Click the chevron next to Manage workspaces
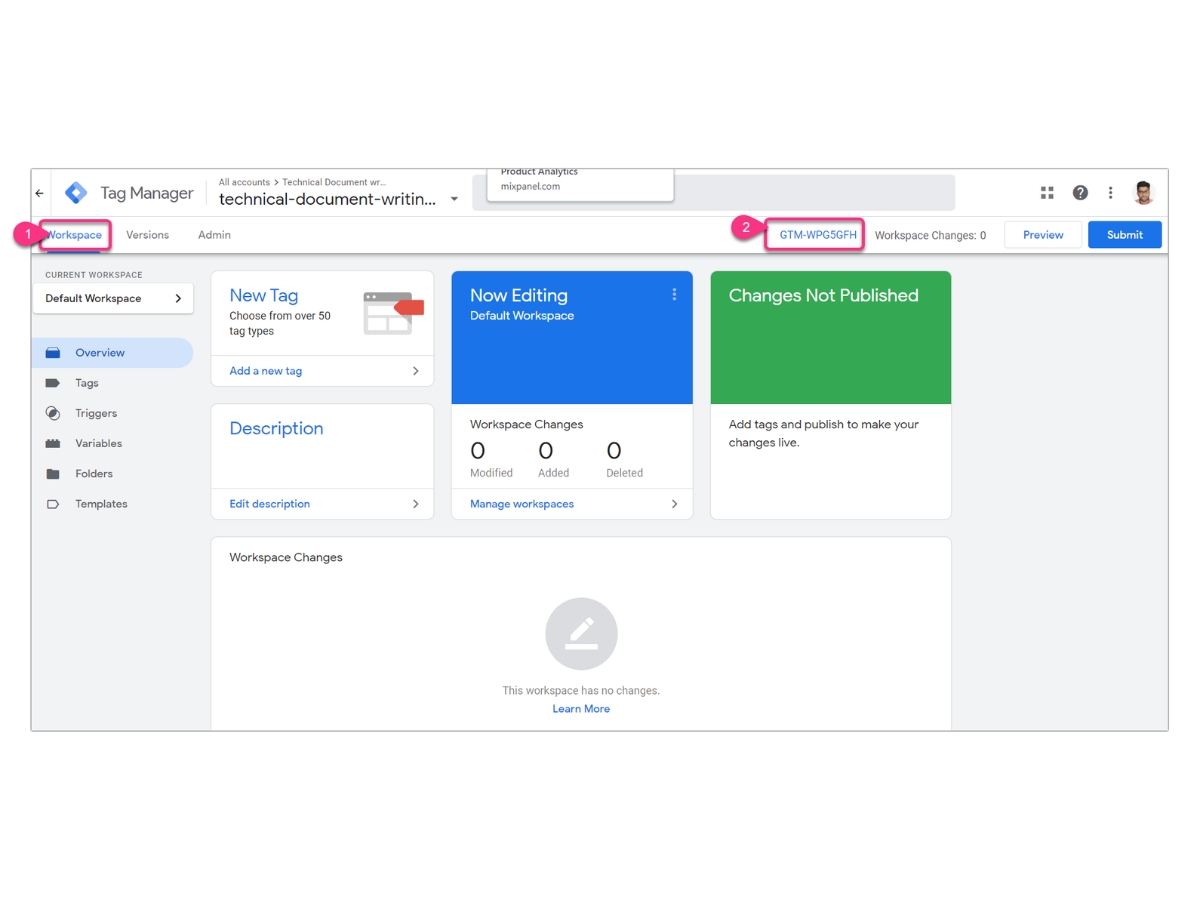 coord(674,504)
